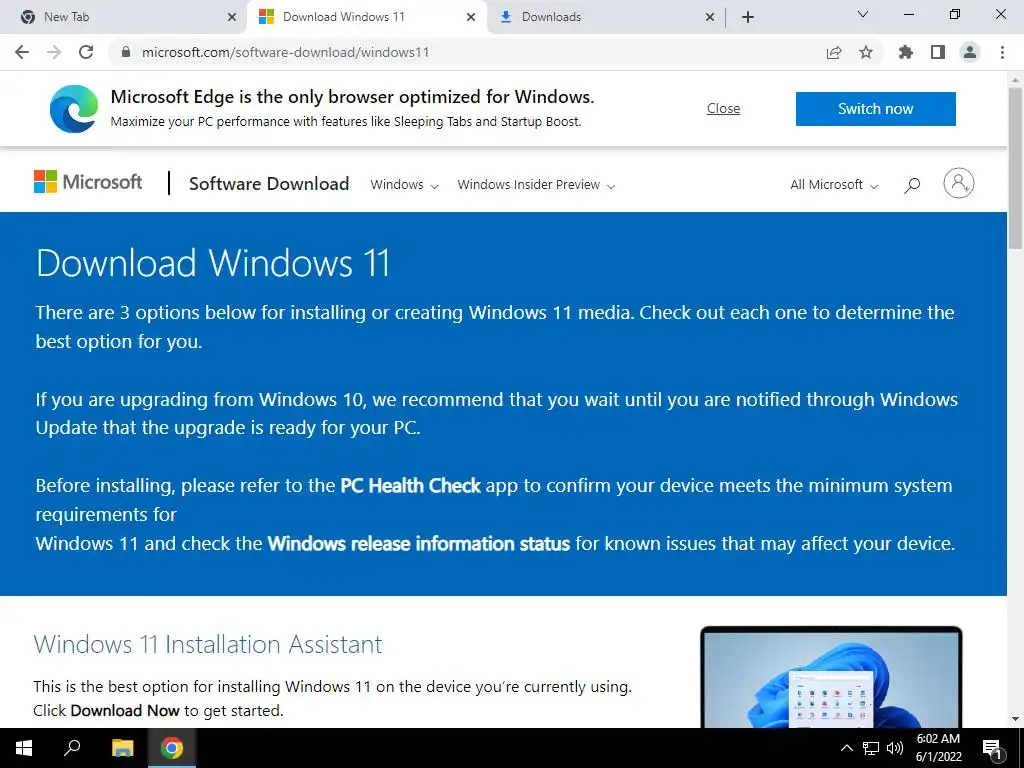Open tab search chevron in title bar
The width and height of the screenshot is (1024, 768).
(863, 14)
